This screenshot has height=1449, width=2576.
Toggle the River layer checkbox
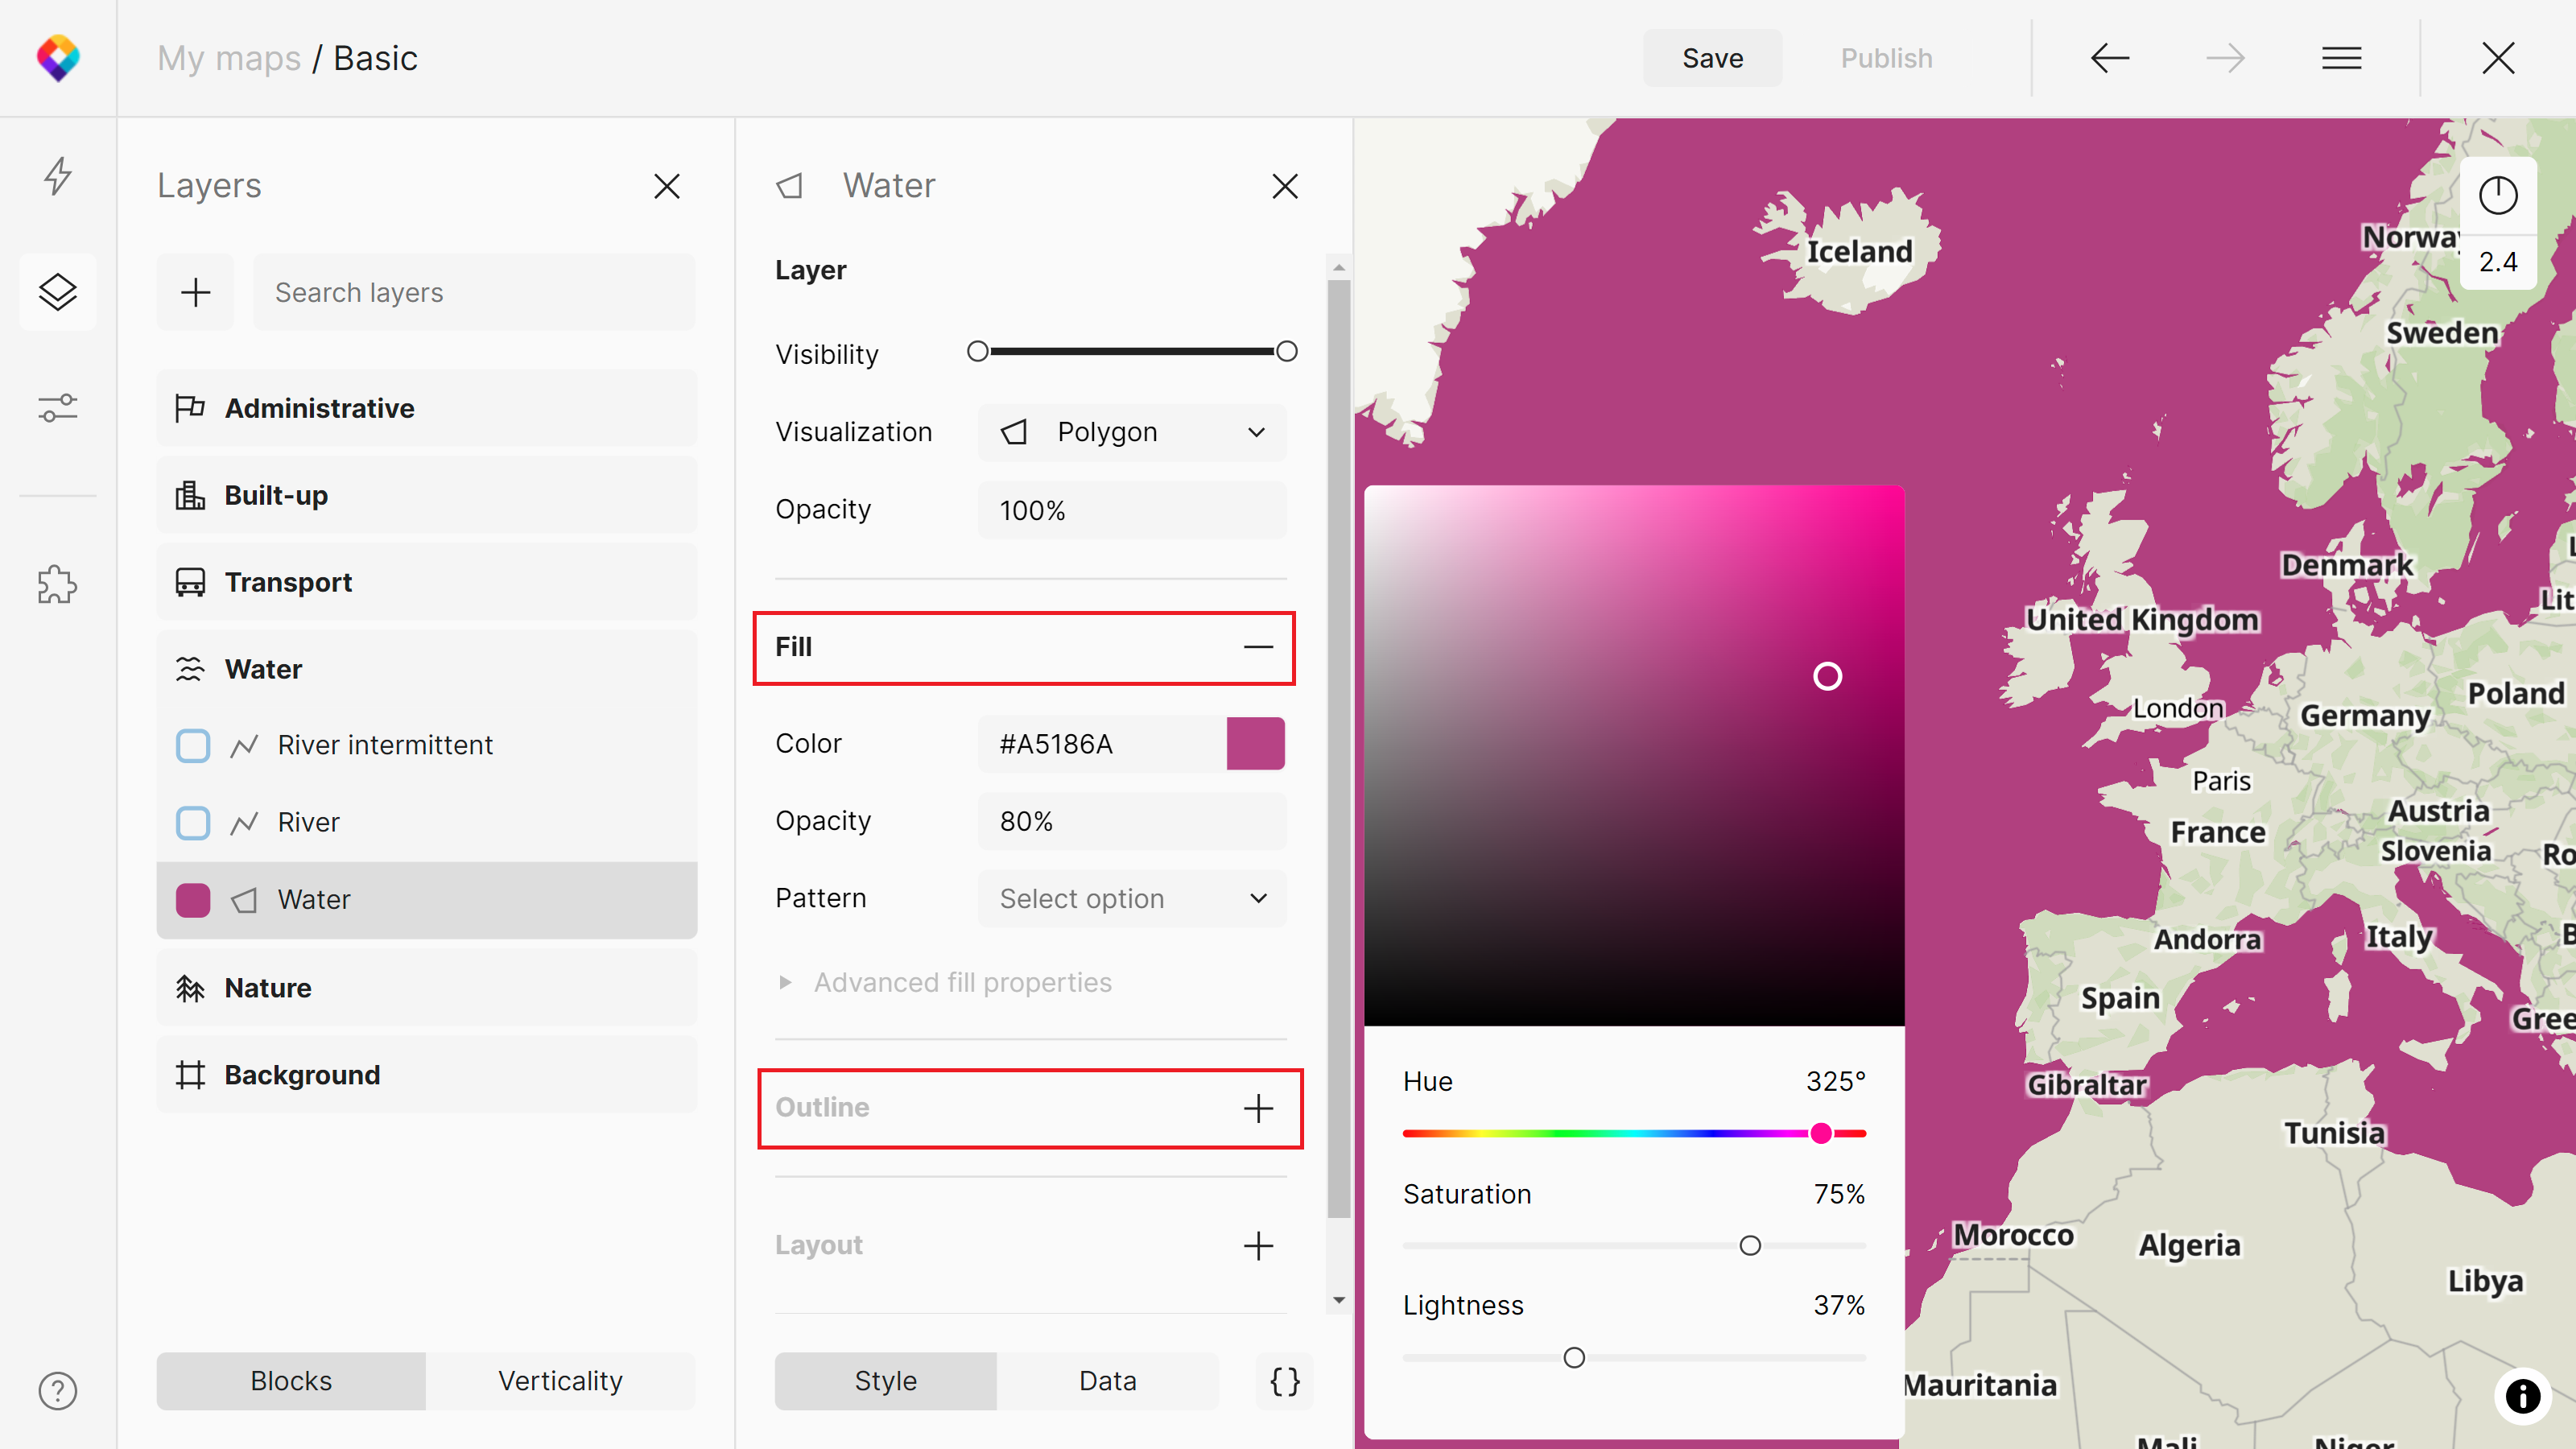tap(193, 823)
